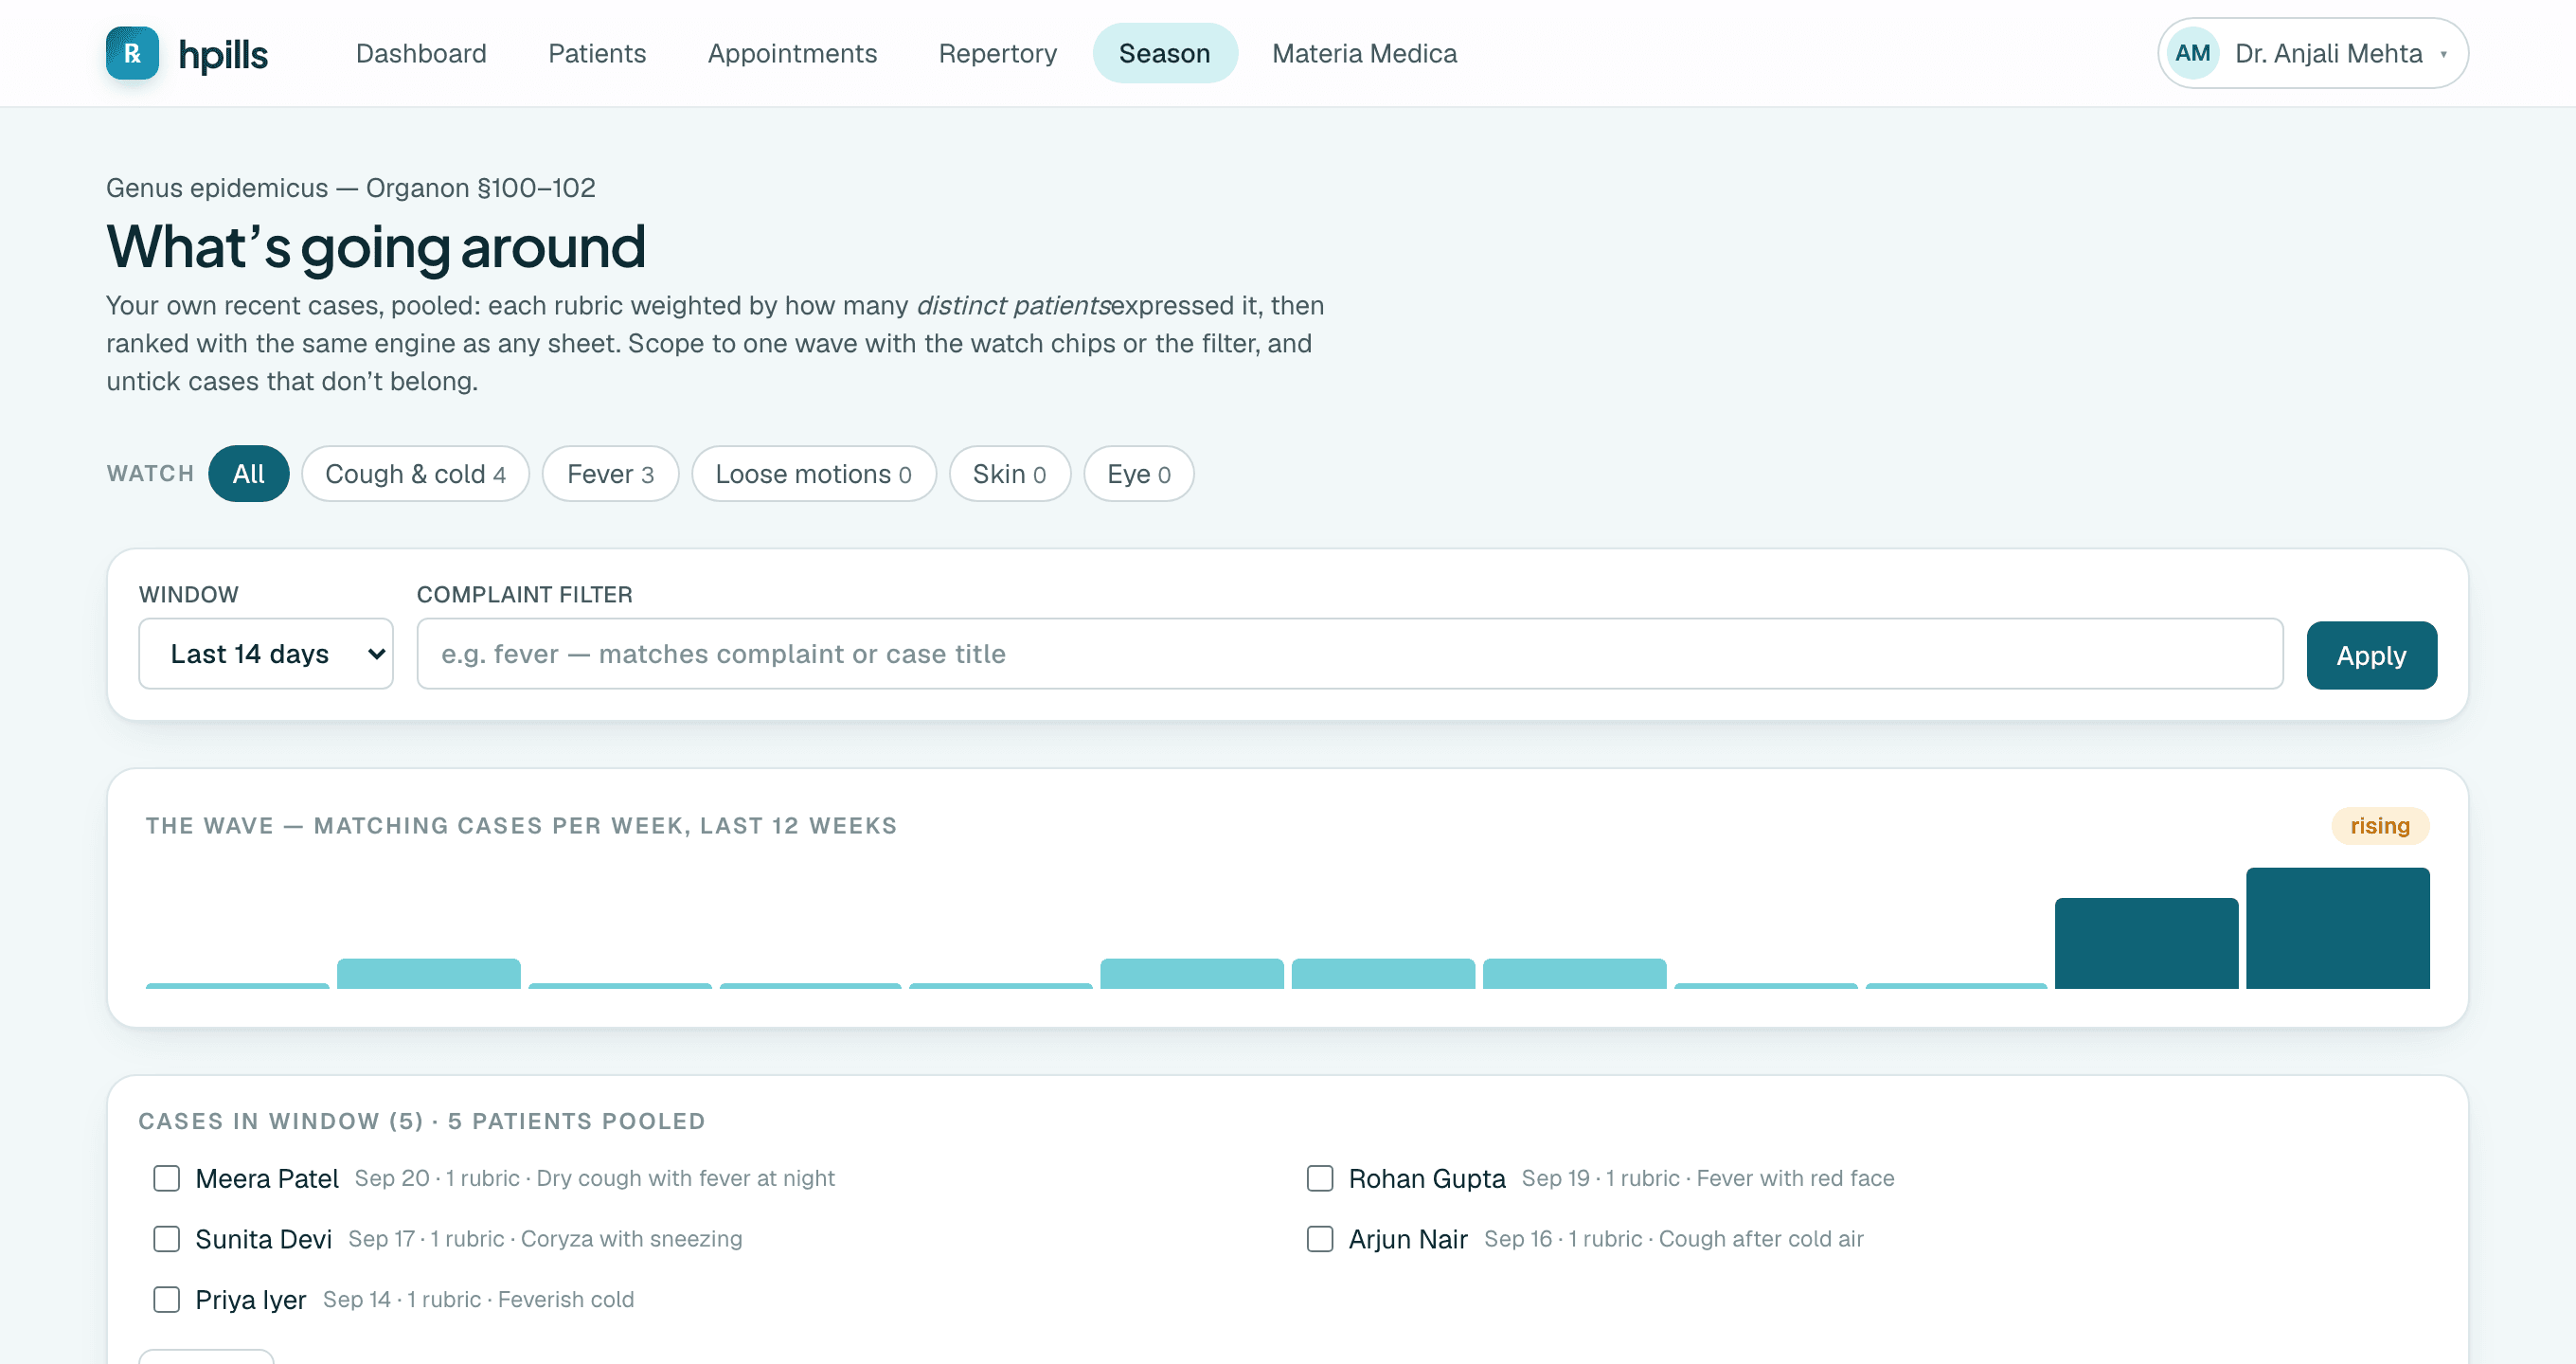Go to the Dashboard tab

pos(421,53)
